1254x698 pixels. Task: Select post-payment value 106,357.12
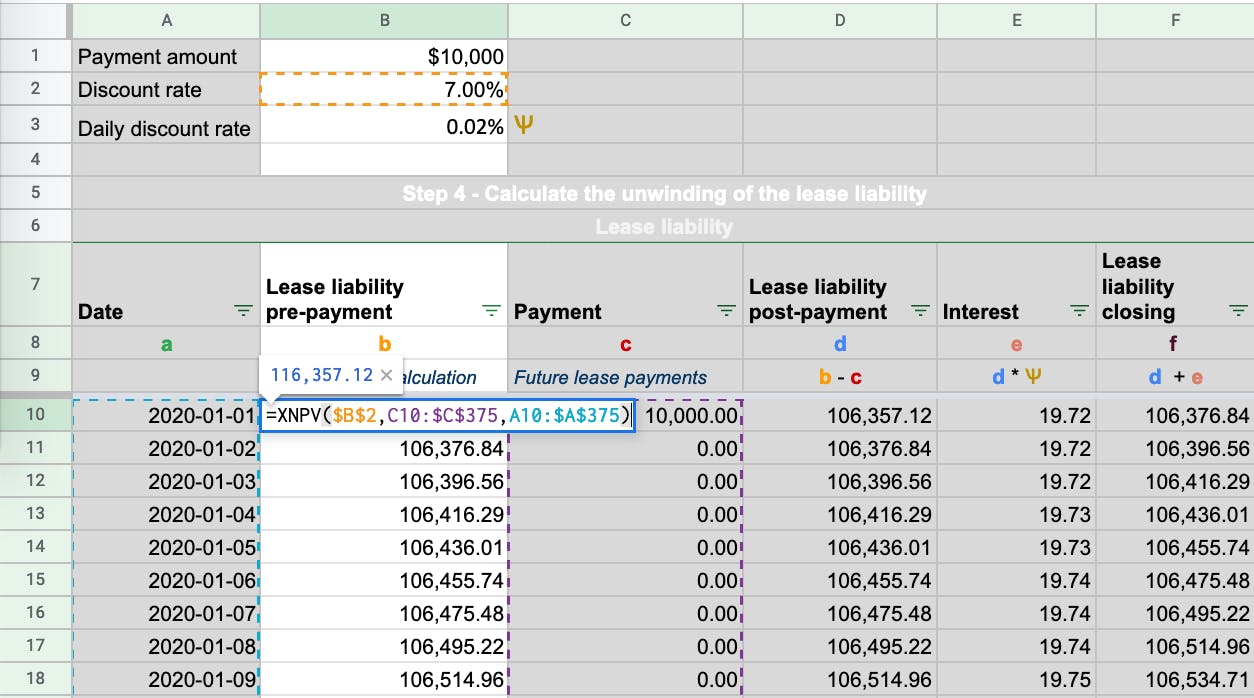[x=839, y=415]
